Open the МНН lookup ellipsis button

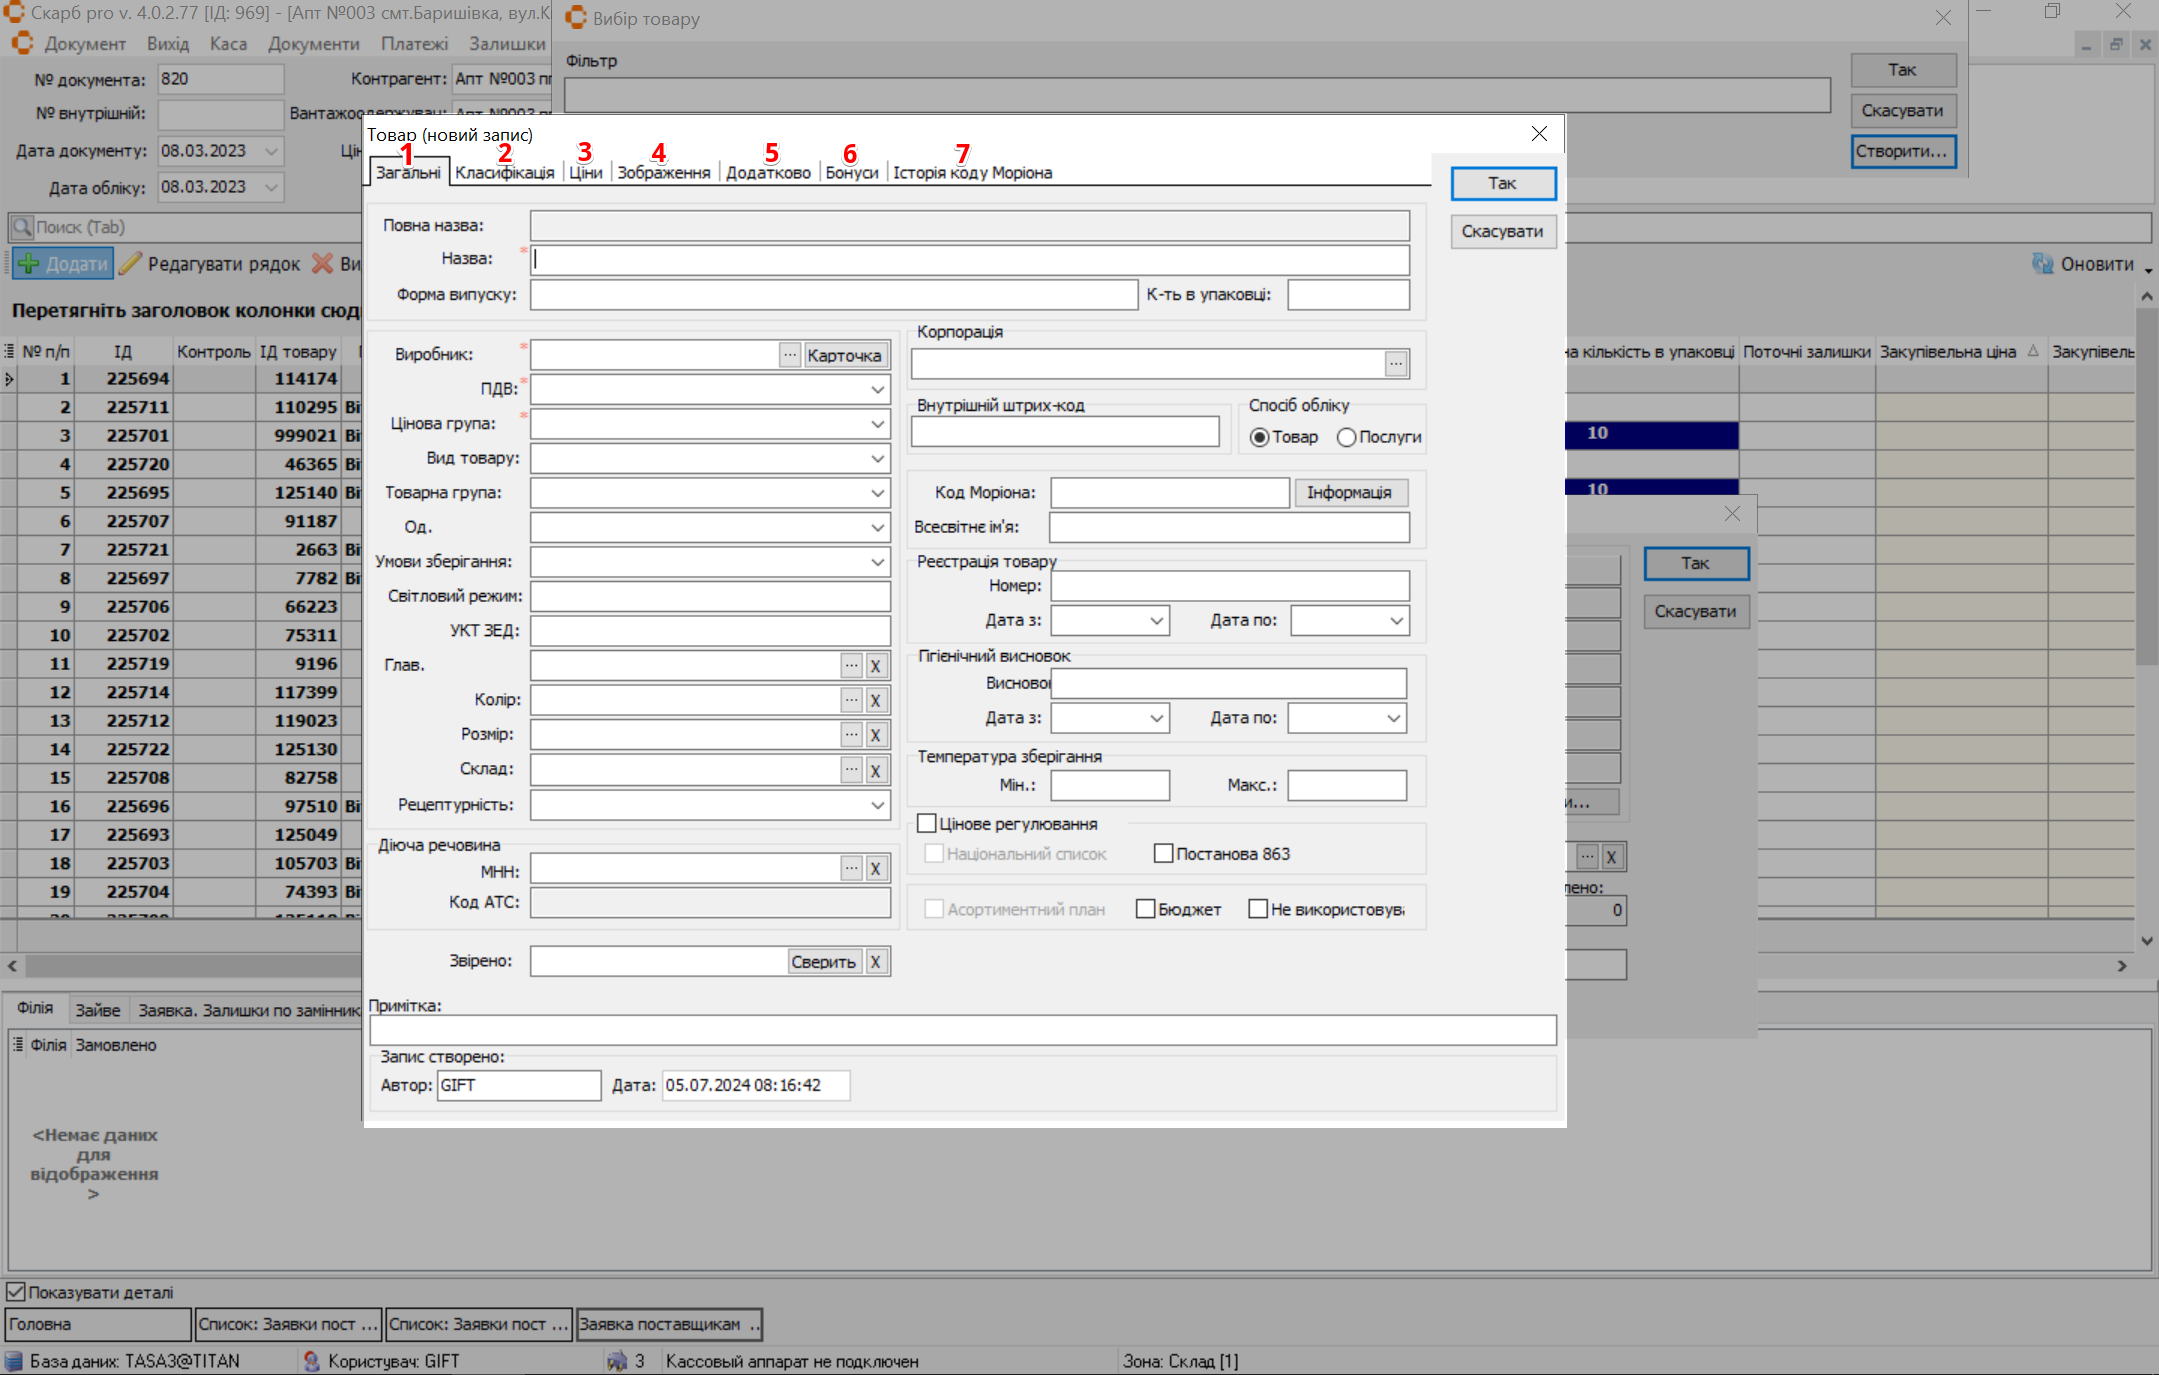click(851, 869)
